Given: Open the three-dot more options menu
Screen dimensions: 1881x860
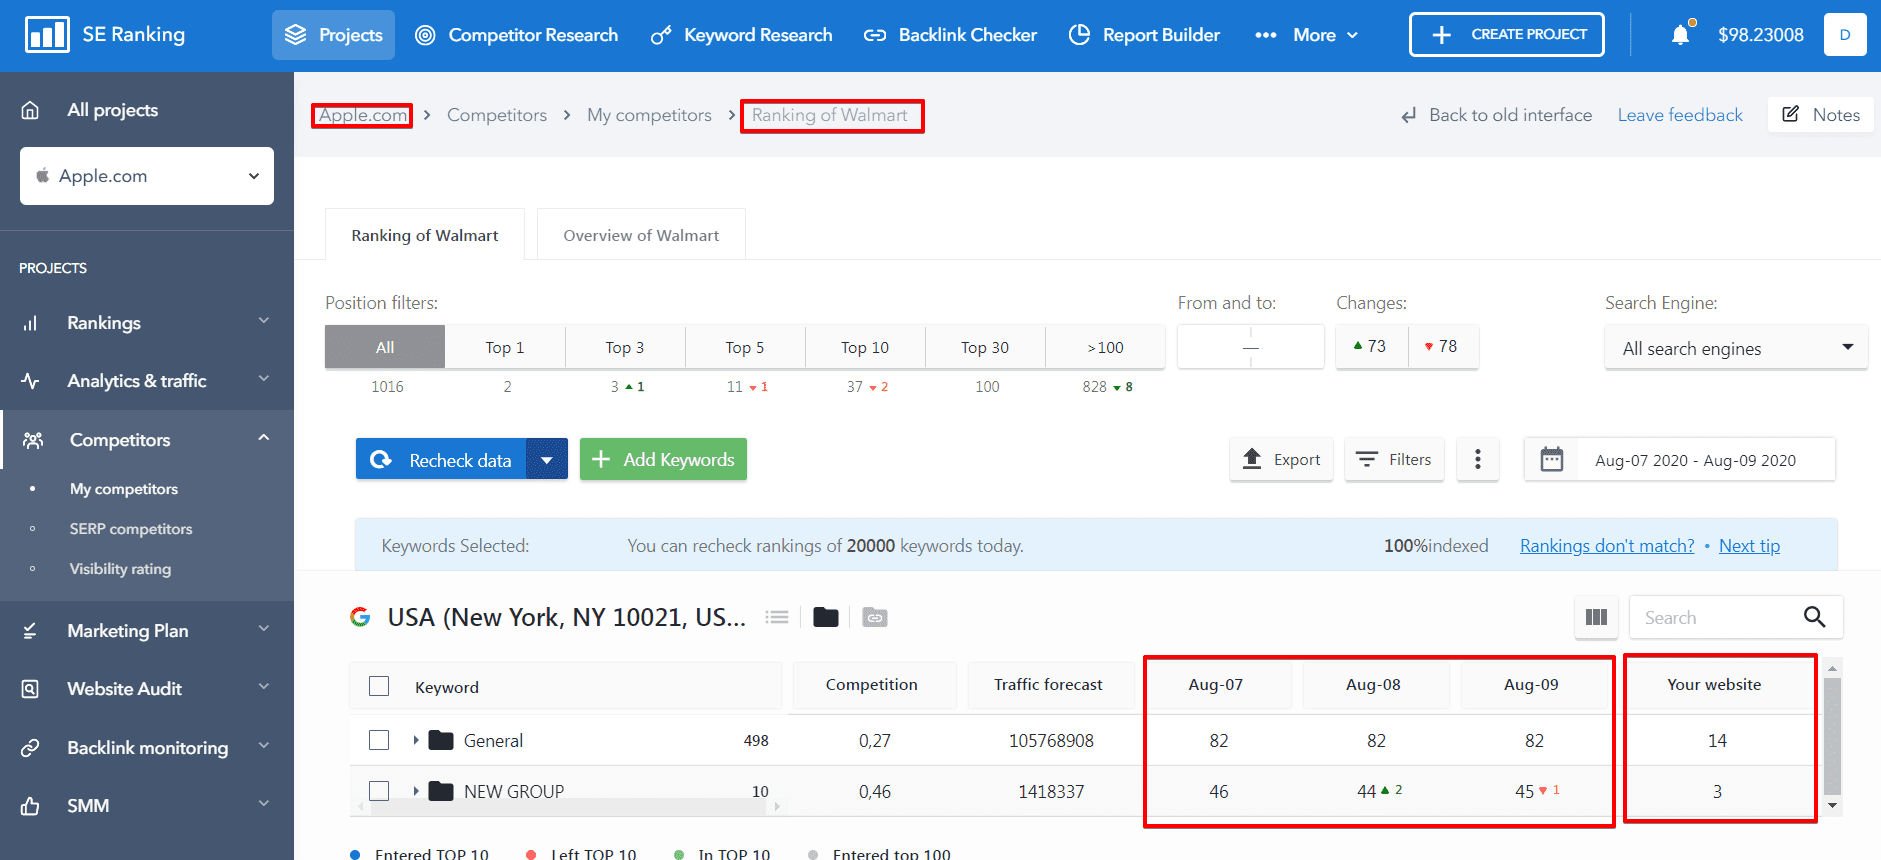Looking at the screenshot, I should [x=1478, y=460].
